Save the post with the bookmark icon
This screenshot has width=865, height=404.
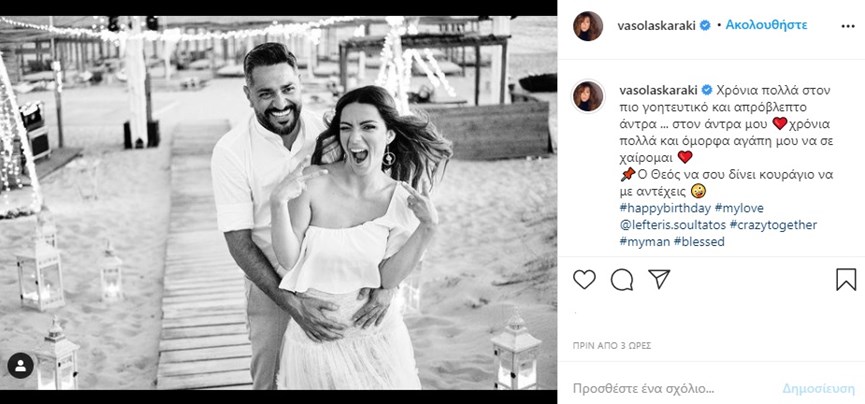point(845,279)
